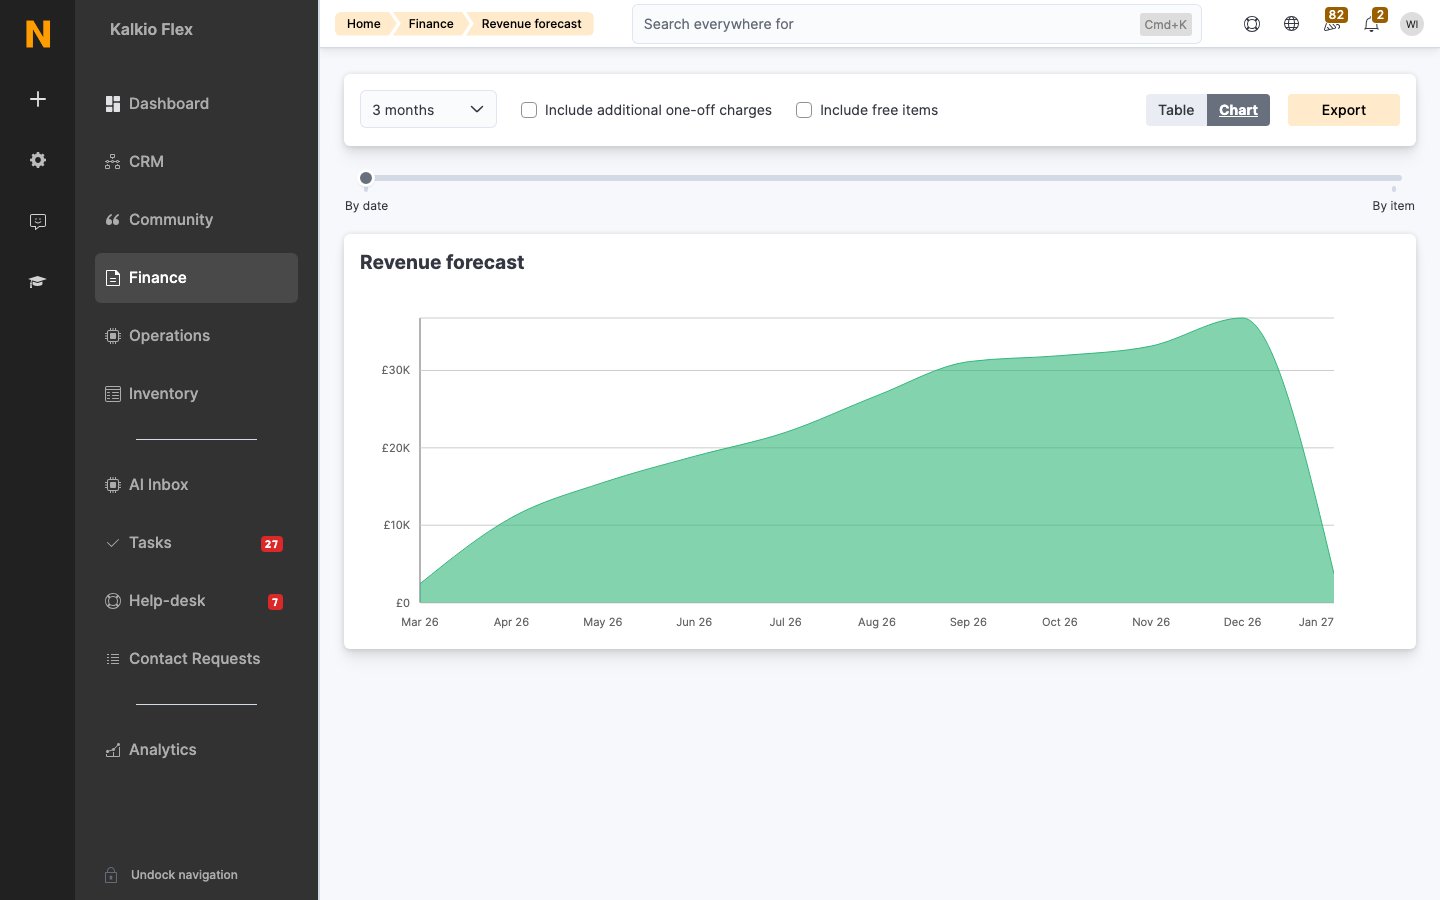Screen dimensions: 1440x900
Task: Open the Finance menu item
Action: point(196,278)
